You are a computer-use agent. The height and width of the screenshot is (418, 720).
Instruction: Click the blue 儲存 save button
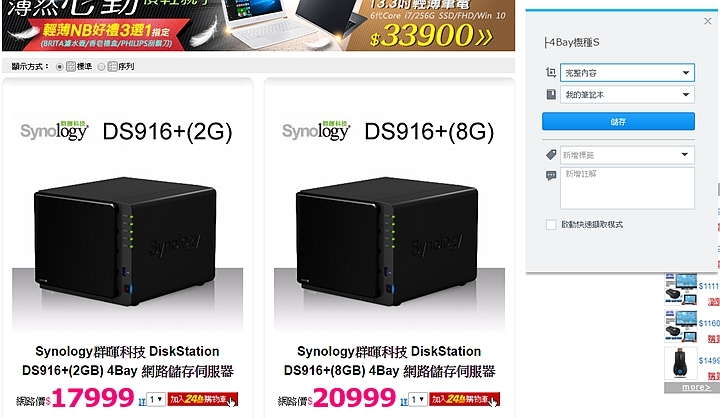point(618,121)
